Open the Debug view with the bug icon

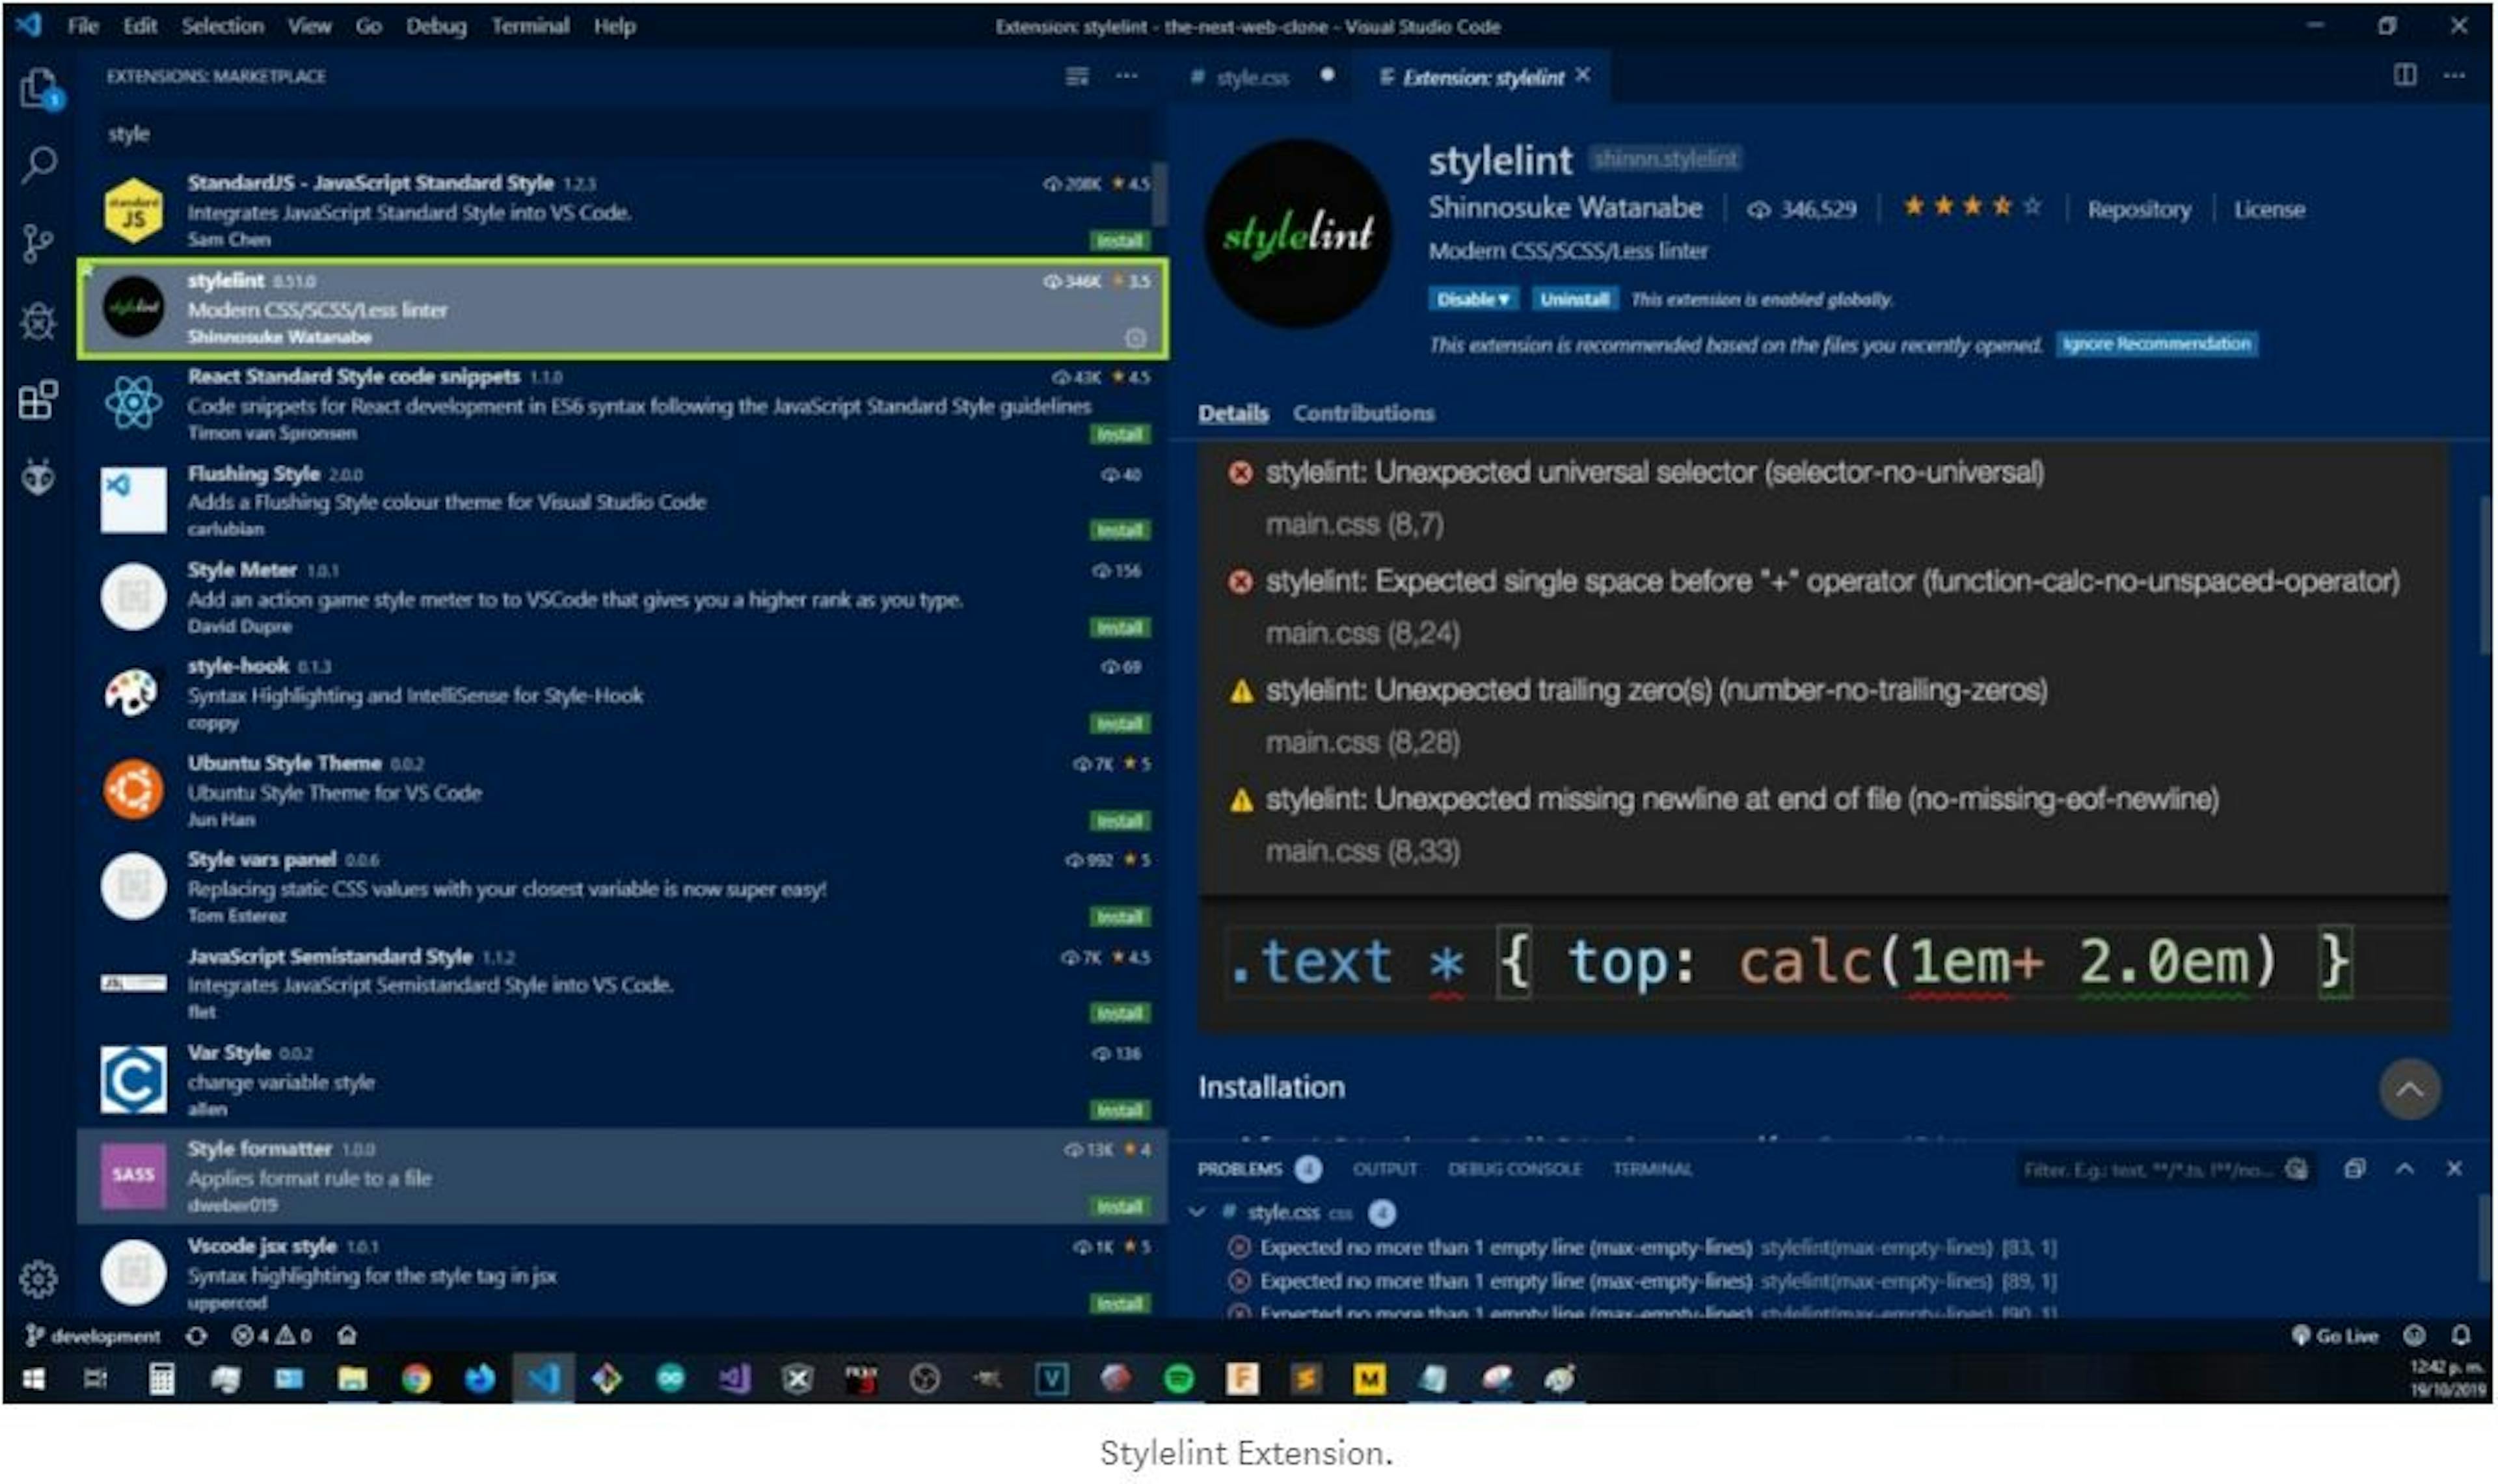38,321
